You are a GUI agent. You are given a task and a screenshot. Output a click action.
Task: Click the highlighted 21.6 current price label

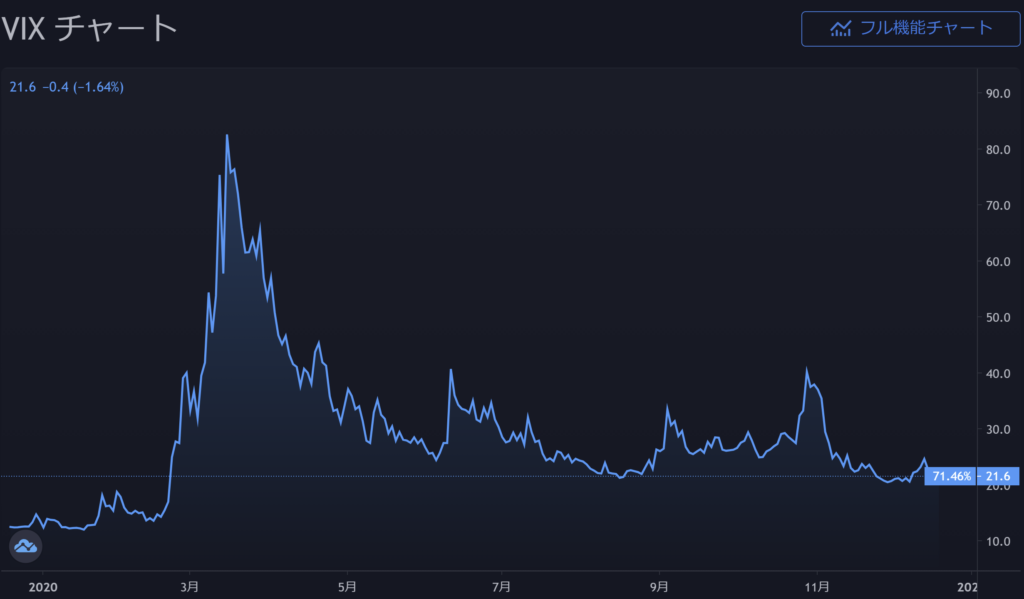[996, 476]
